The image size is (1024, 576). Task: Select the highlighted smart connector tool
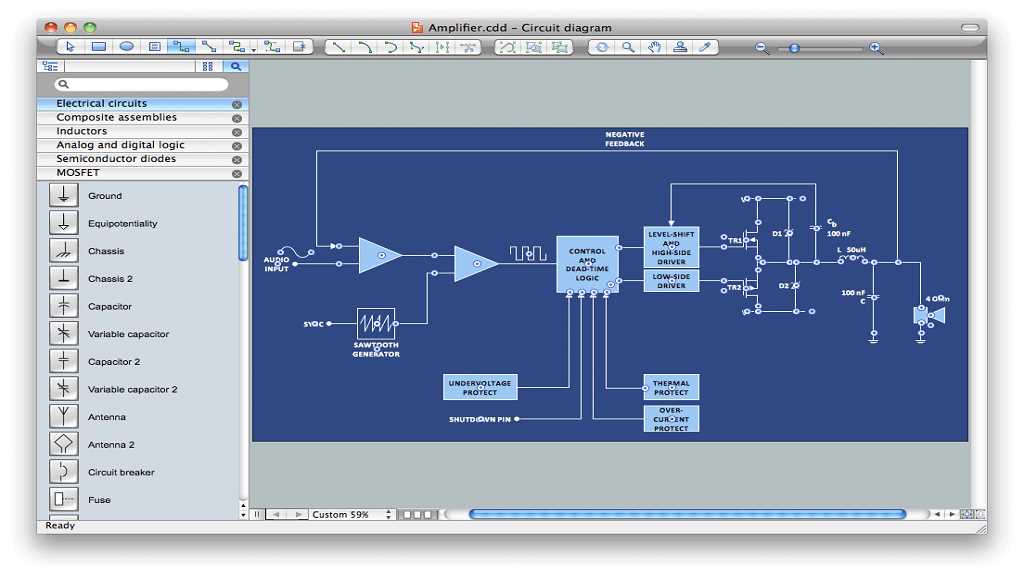tap(182, 47)
